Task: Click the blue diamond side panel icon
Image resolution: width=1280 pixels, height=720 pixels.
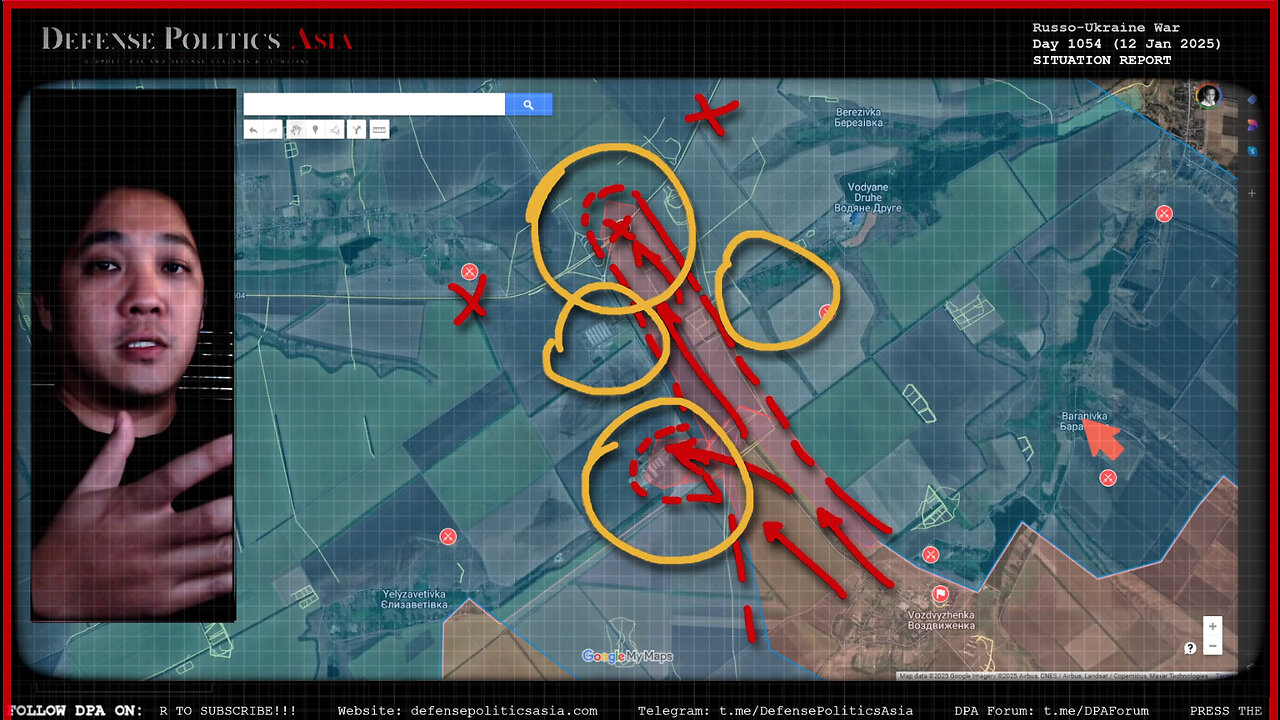Action: [1252, 99]
